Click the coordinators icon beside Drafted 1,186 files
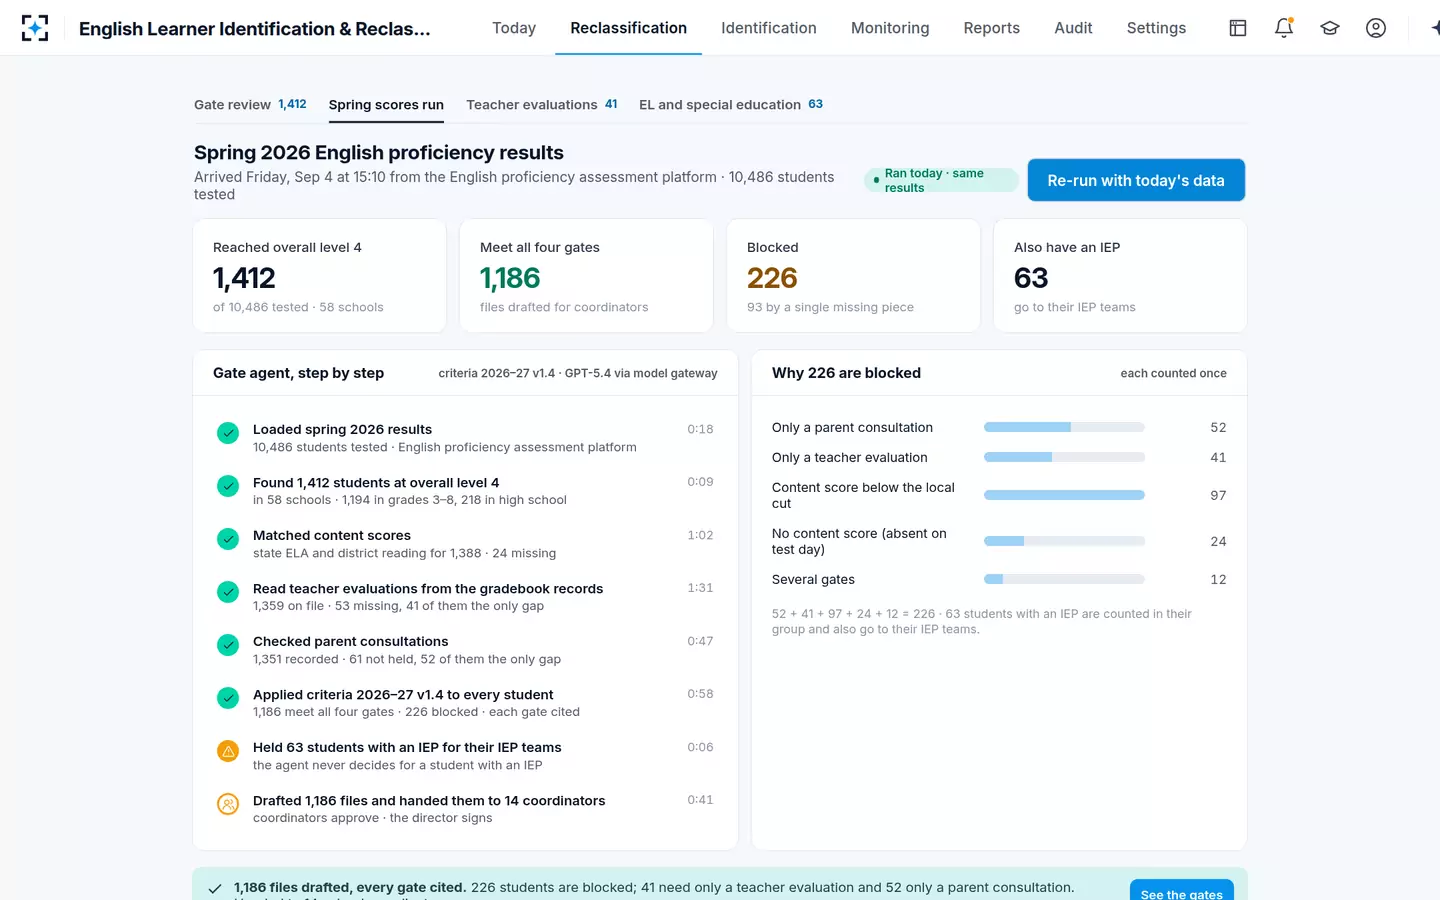 click(x=228, y=804)
